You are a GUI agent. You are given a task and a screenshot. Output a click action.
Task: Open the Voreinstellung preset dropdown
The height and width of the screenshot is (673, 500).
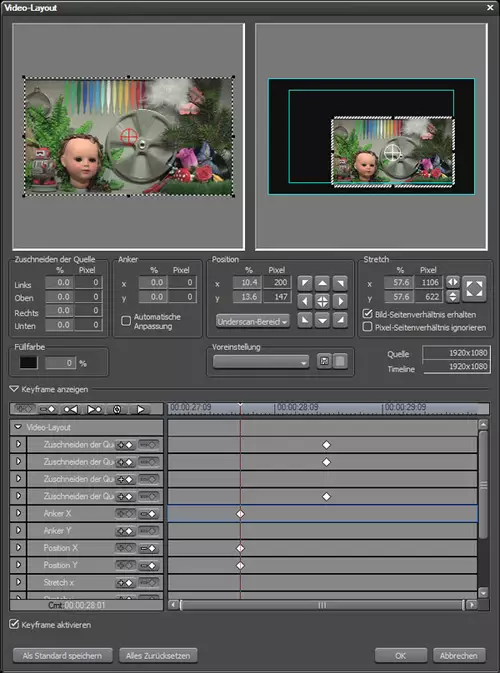coord(261,362)
